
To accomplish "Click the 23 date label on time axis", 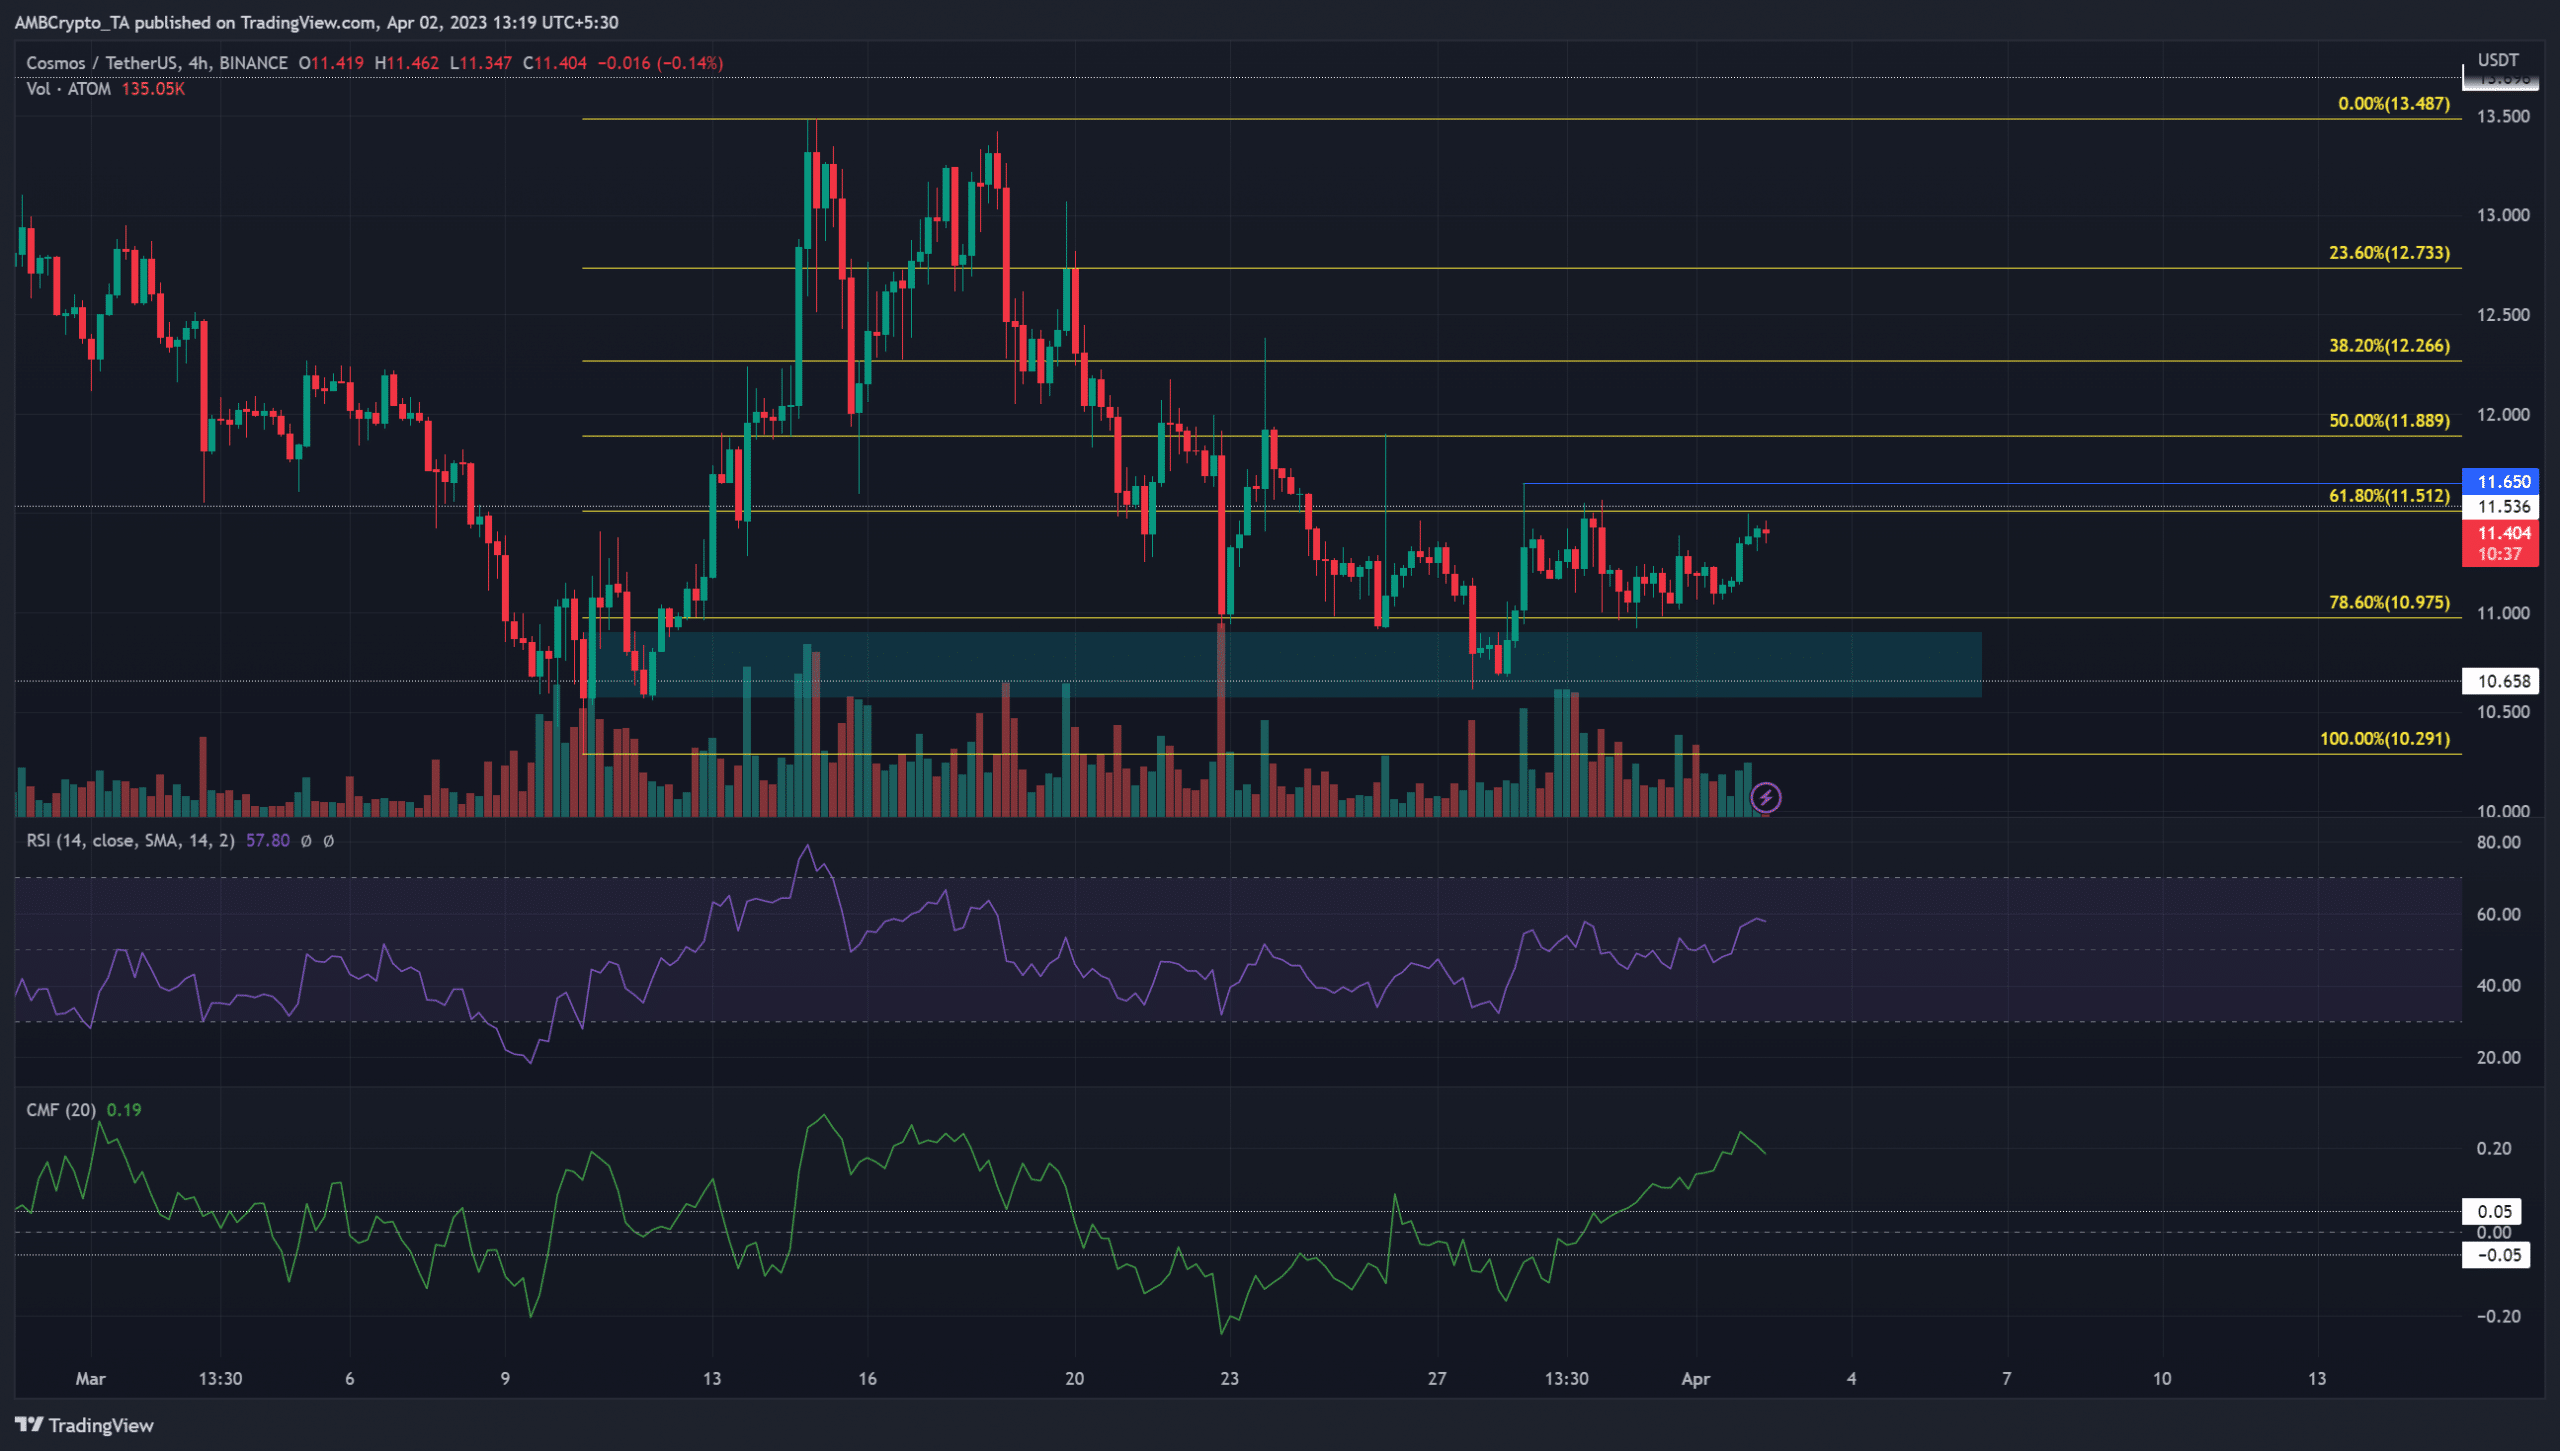I will pos(1229,1379).
